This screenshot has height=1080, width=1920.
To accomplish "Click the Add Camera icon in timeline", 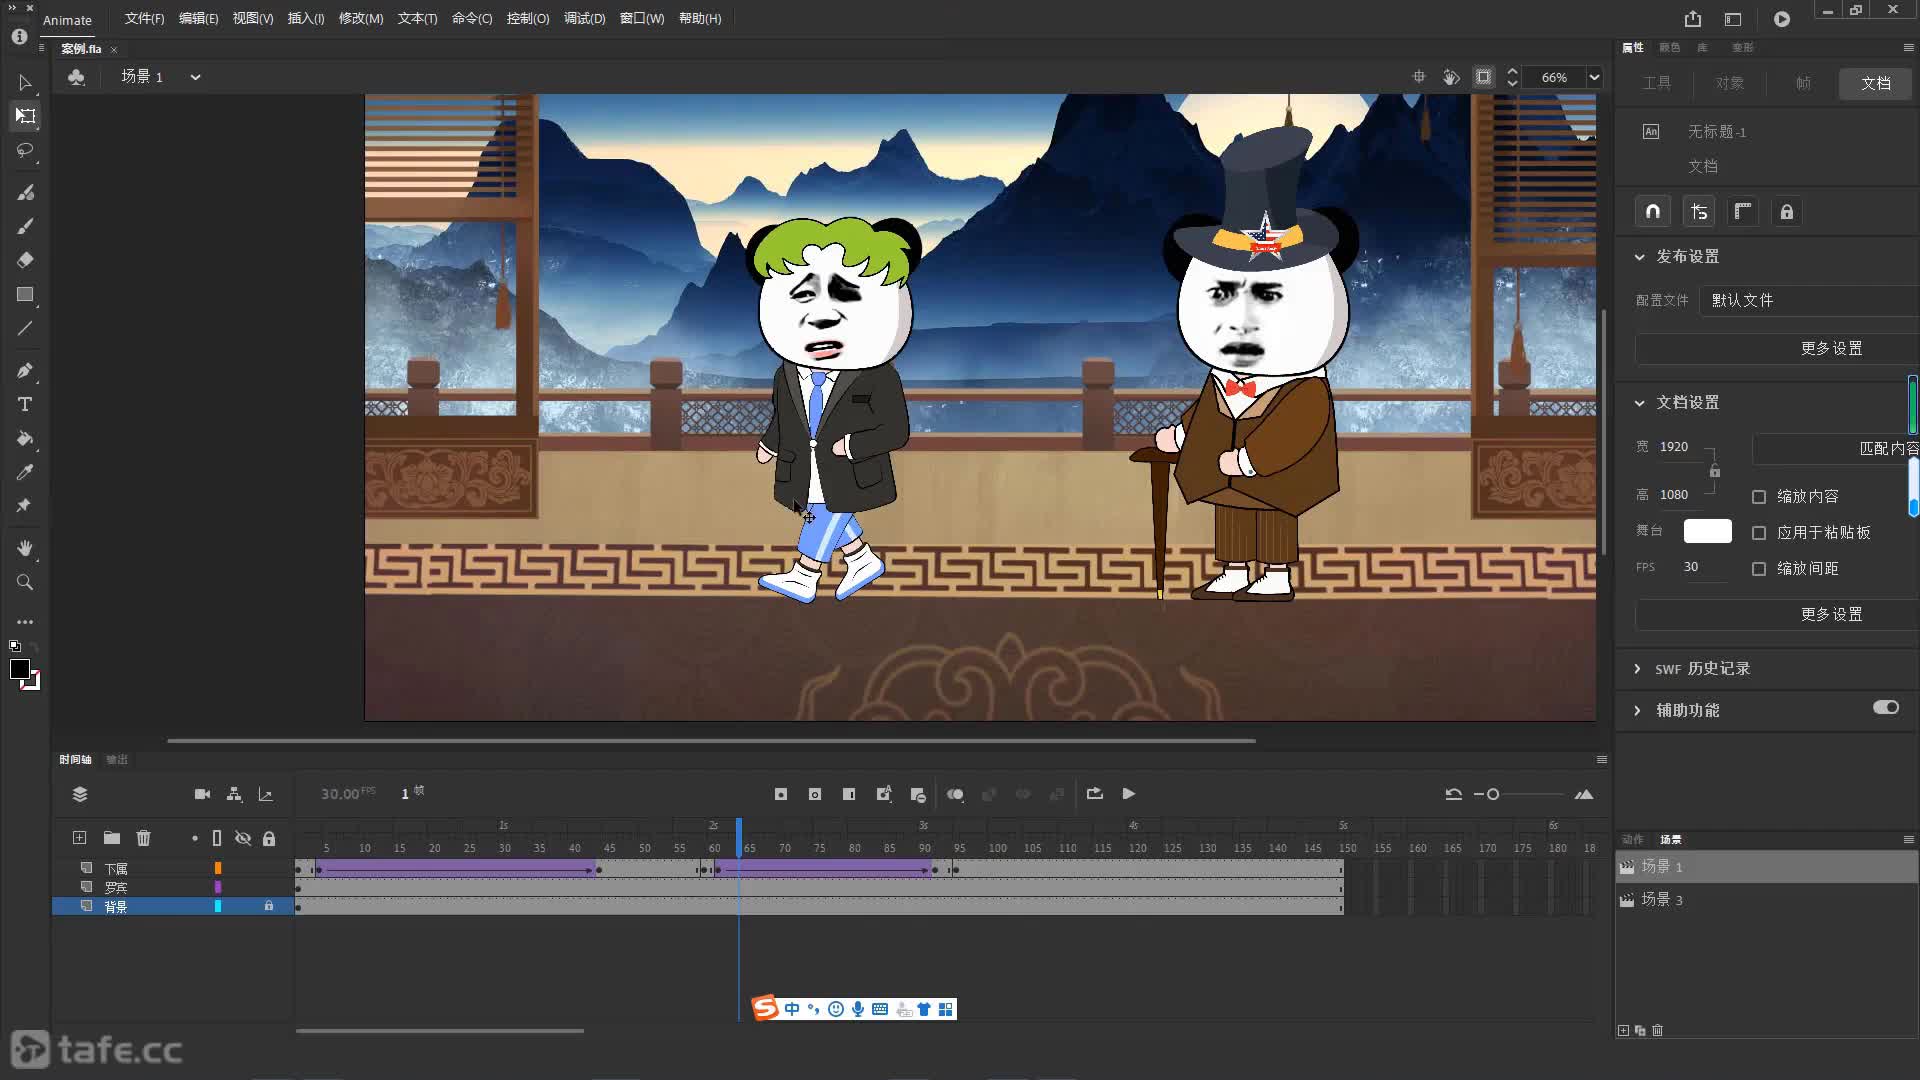I will (x=202, y=794).
